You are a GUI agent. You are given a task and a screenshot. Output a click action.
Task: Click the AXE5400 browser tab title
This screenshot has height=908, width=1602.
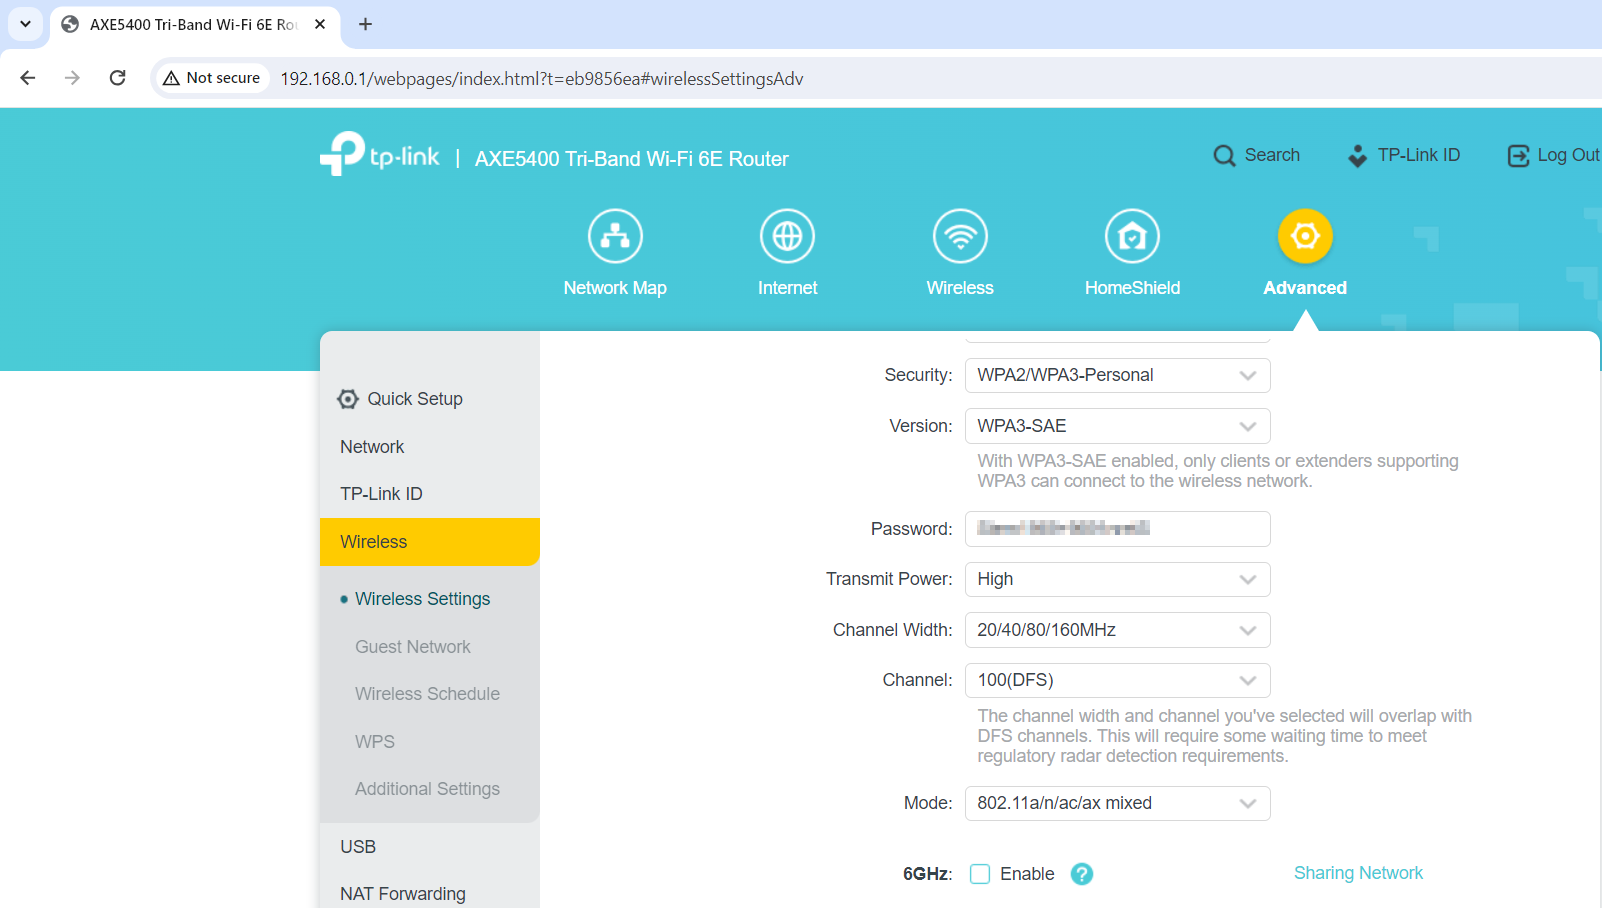click(193, 24)
